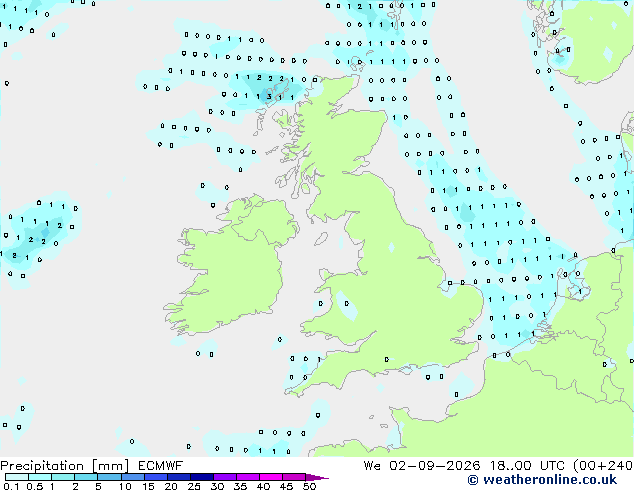Select the 0.5–1 mm legend color swatch

tap(40, 477)
